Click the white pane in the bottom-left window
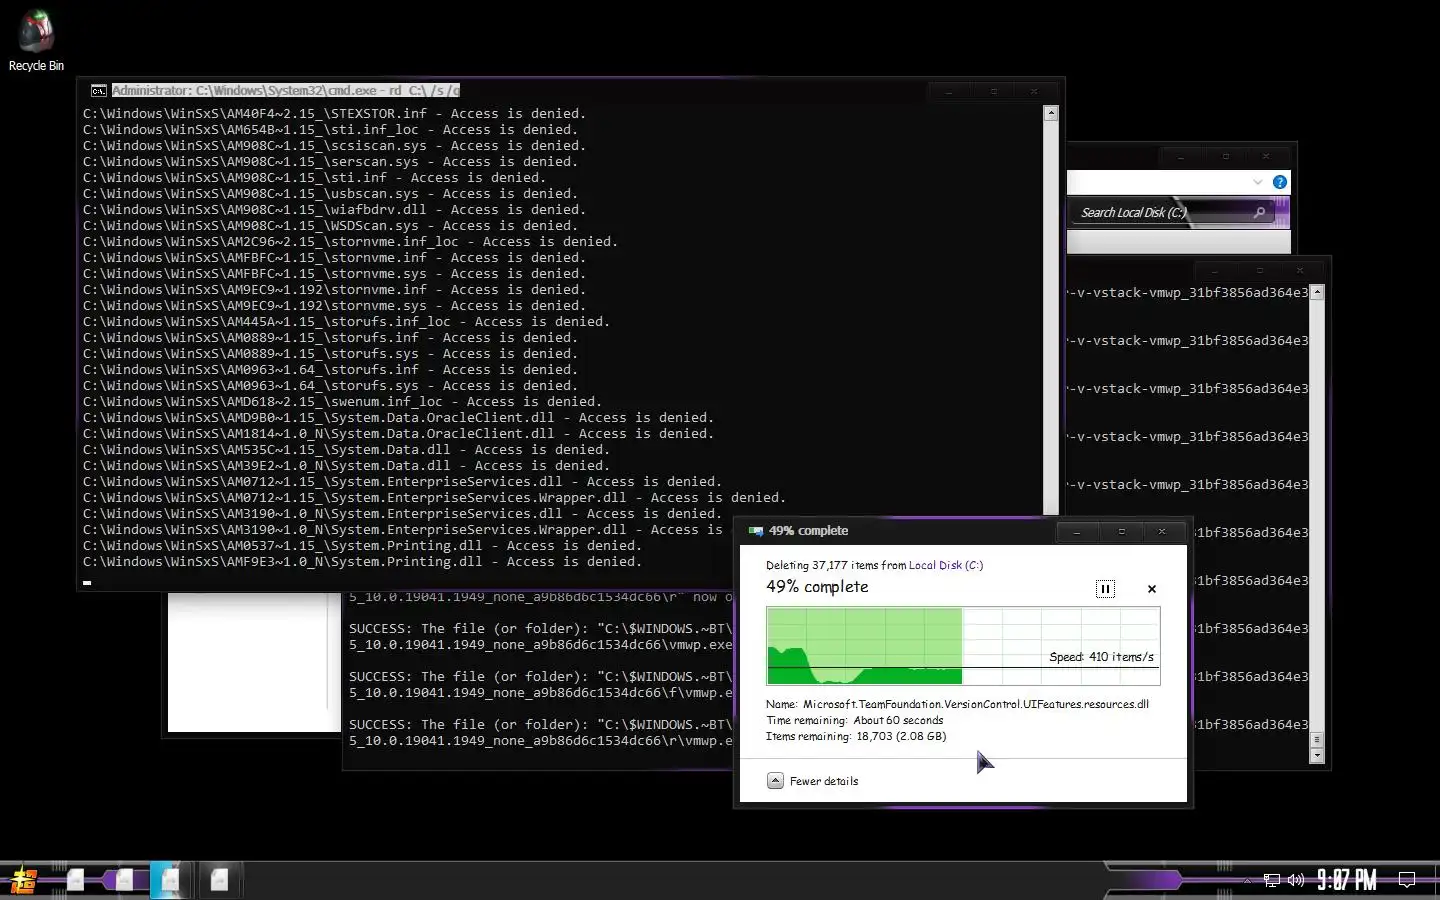This screenshot has height=900, width=1440. click(253, 662)
